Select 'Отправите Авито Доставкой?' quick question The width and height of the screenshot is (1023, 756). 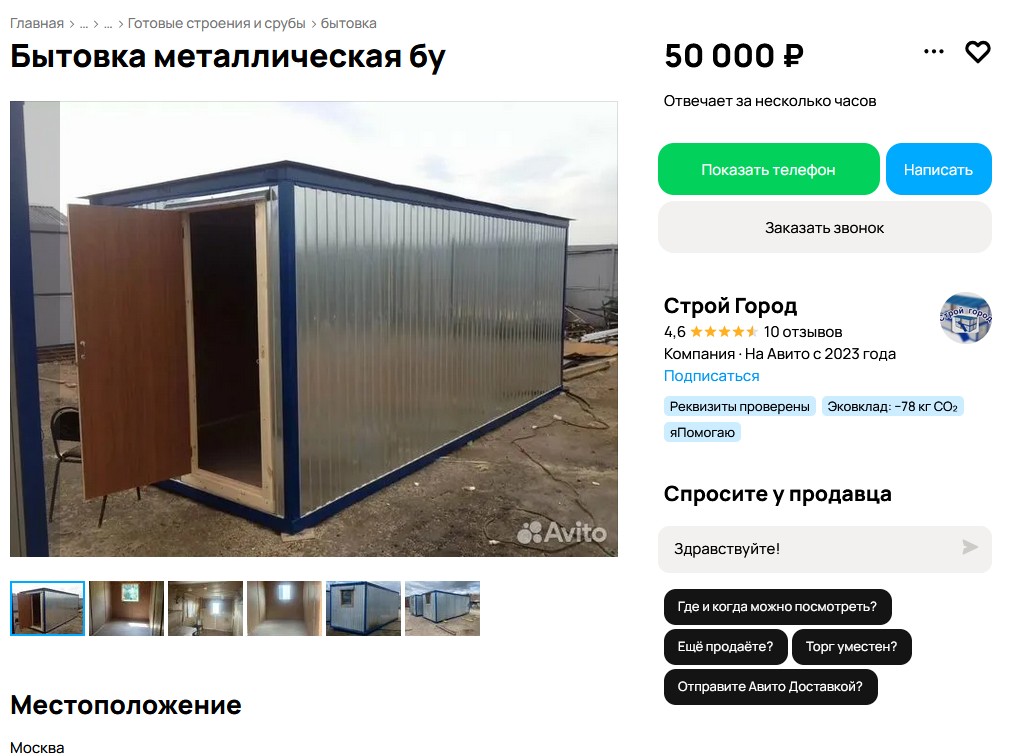coord(770,686)
